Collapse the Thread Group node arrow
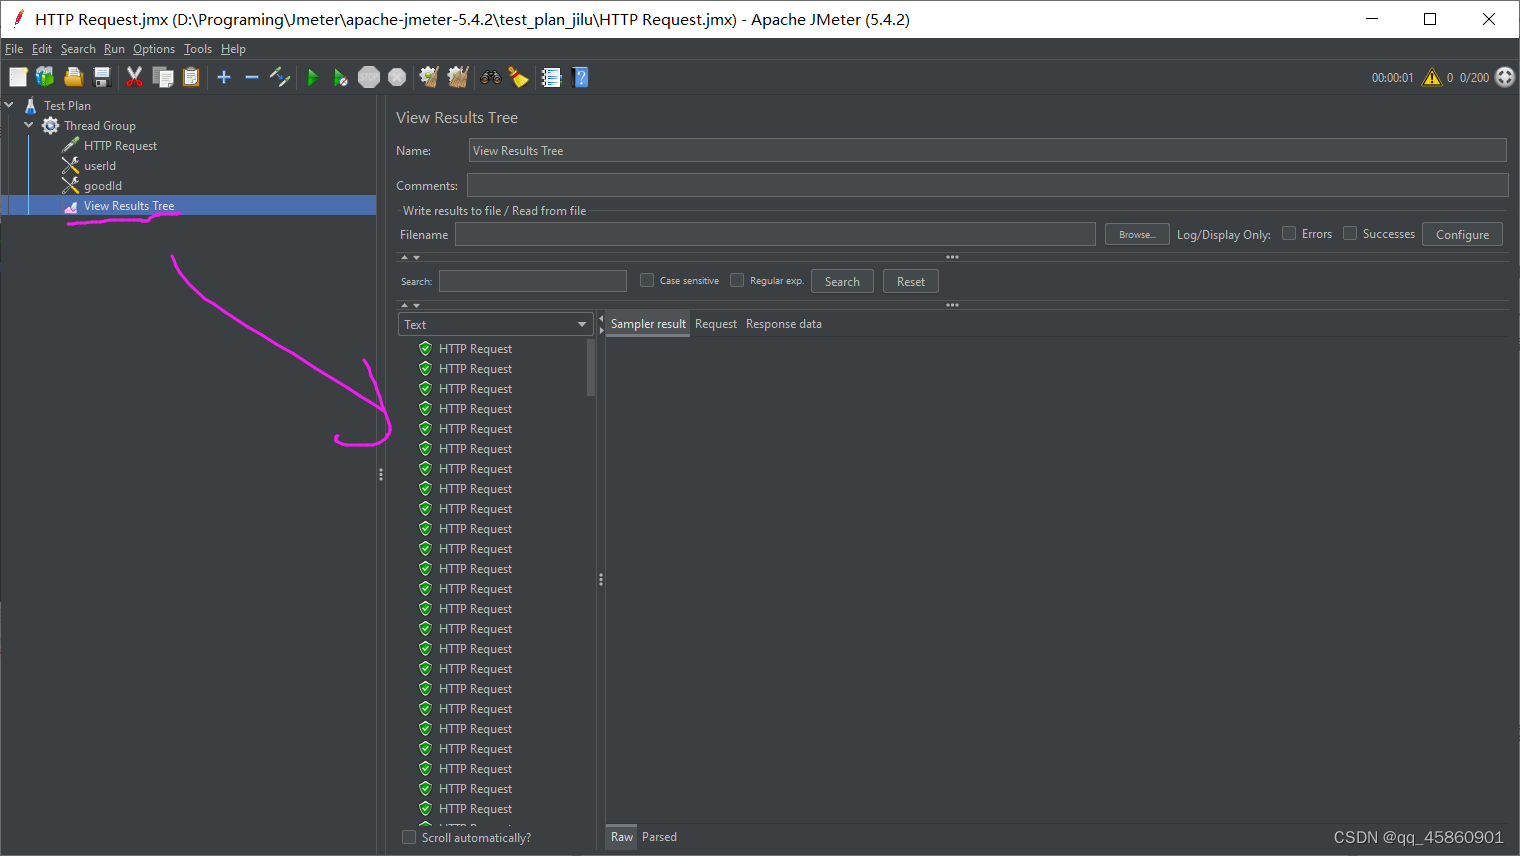The height and width of the screenshot is (856, 1520). point(29,125)
